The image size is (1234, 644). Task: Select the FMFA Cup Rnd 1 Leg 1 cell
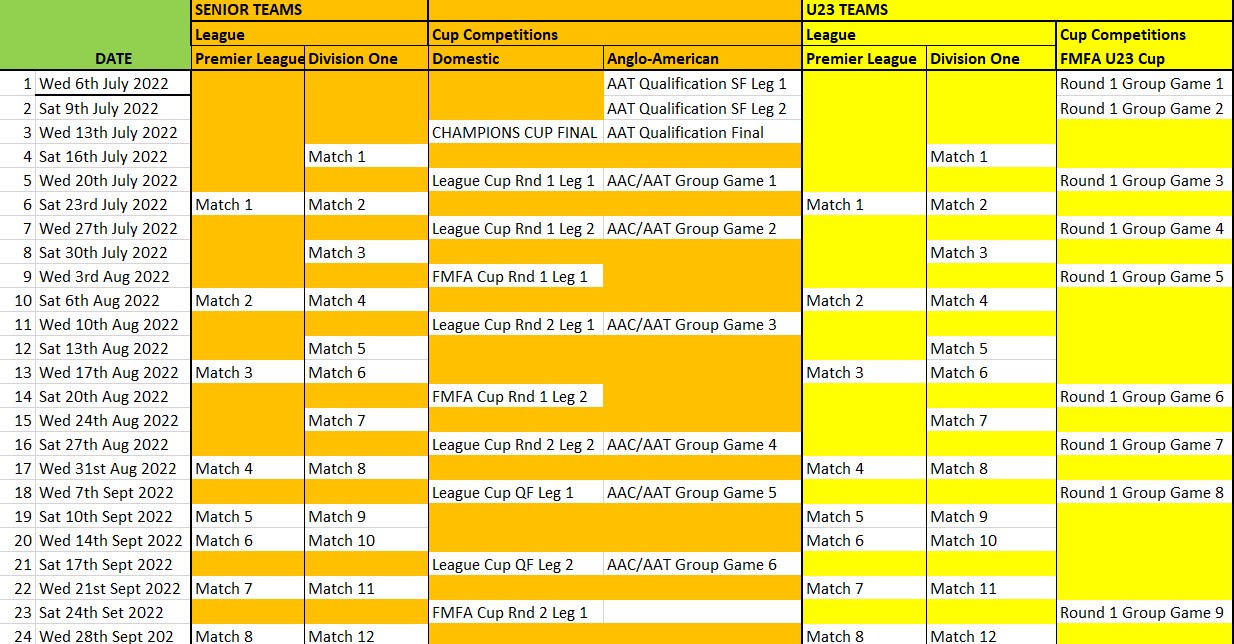point(515,277)
